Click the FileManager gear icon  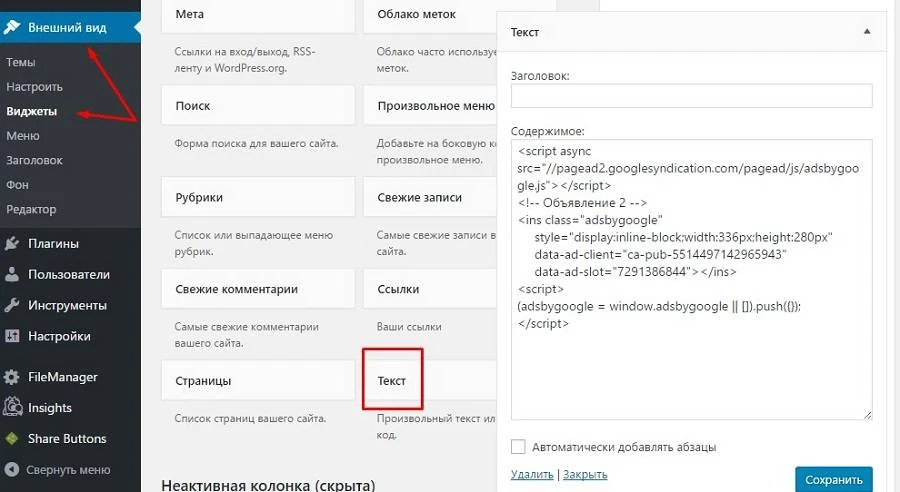12,377
